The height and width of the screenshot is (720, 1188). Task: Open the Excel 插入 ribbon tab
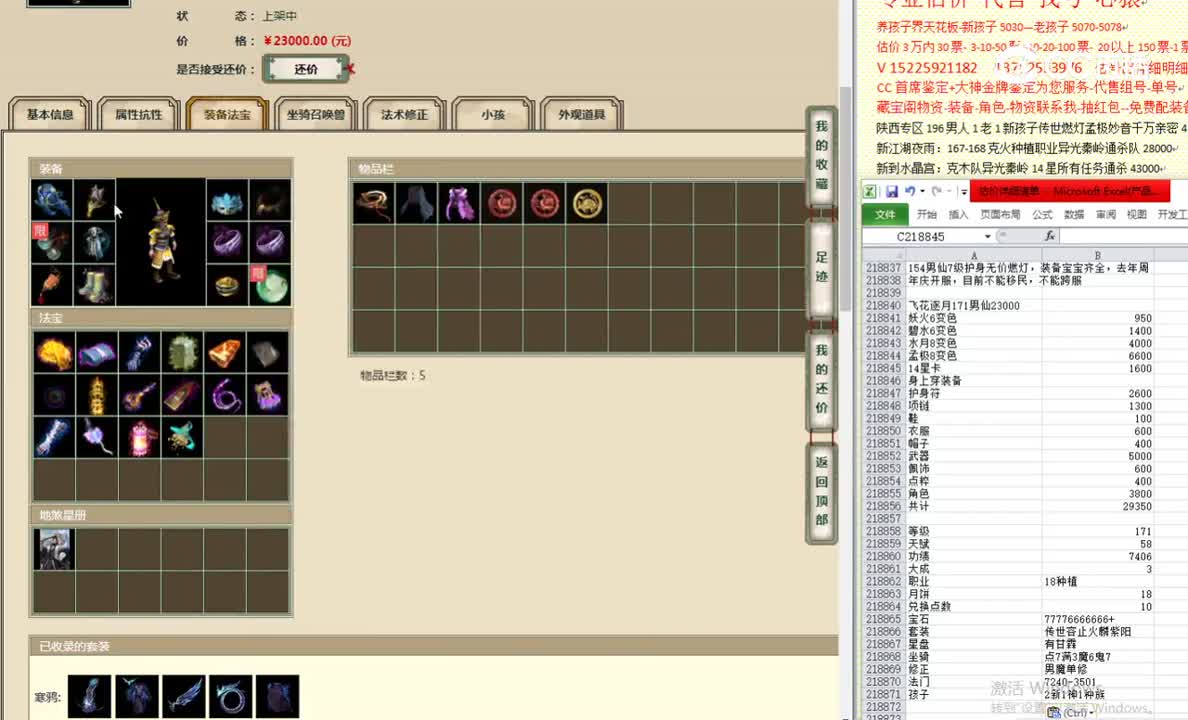point(958,214)
